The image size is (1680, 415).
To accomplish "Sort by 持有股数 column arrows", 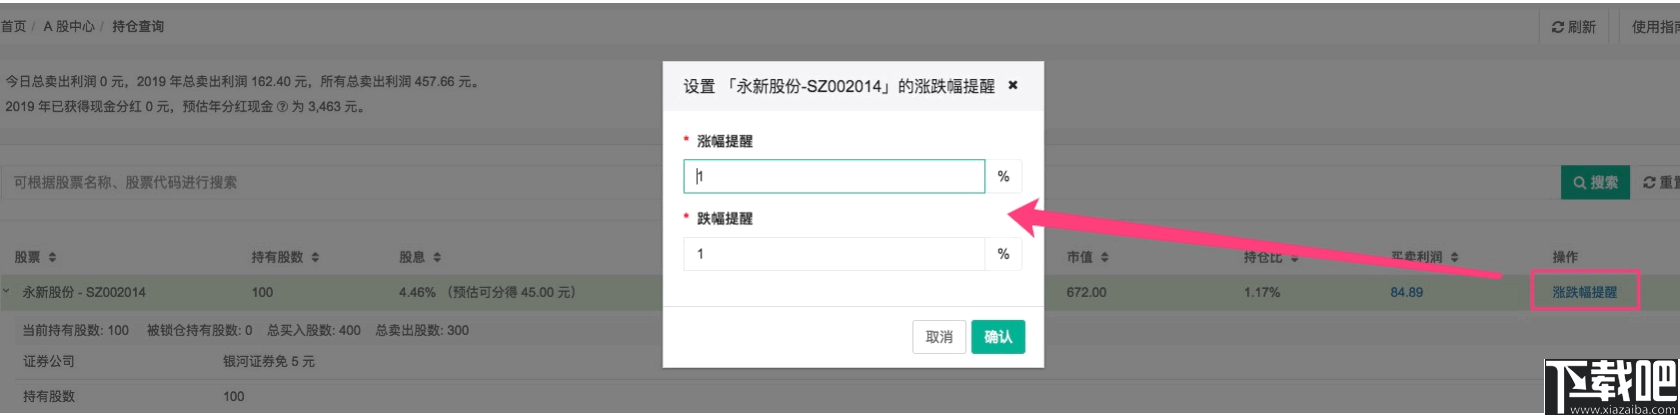I will [x=315, y=257].
